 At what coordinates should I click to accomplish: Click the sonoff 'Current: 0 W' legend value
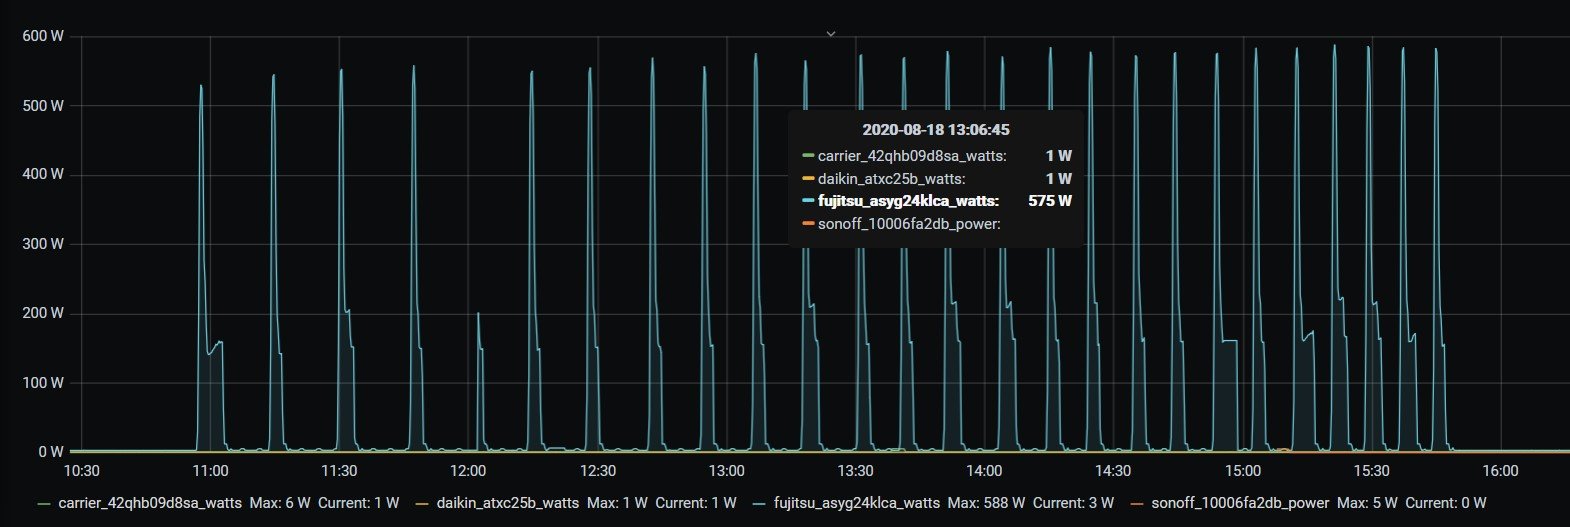coord(1446,503)
